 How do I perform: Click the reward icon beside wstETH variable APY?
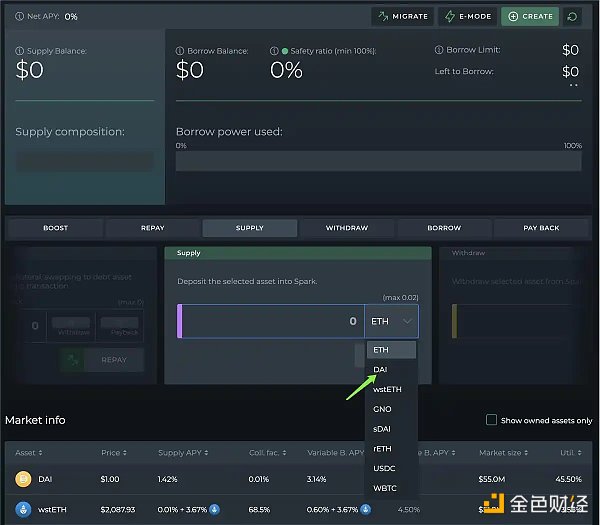[x=366, y=509]
